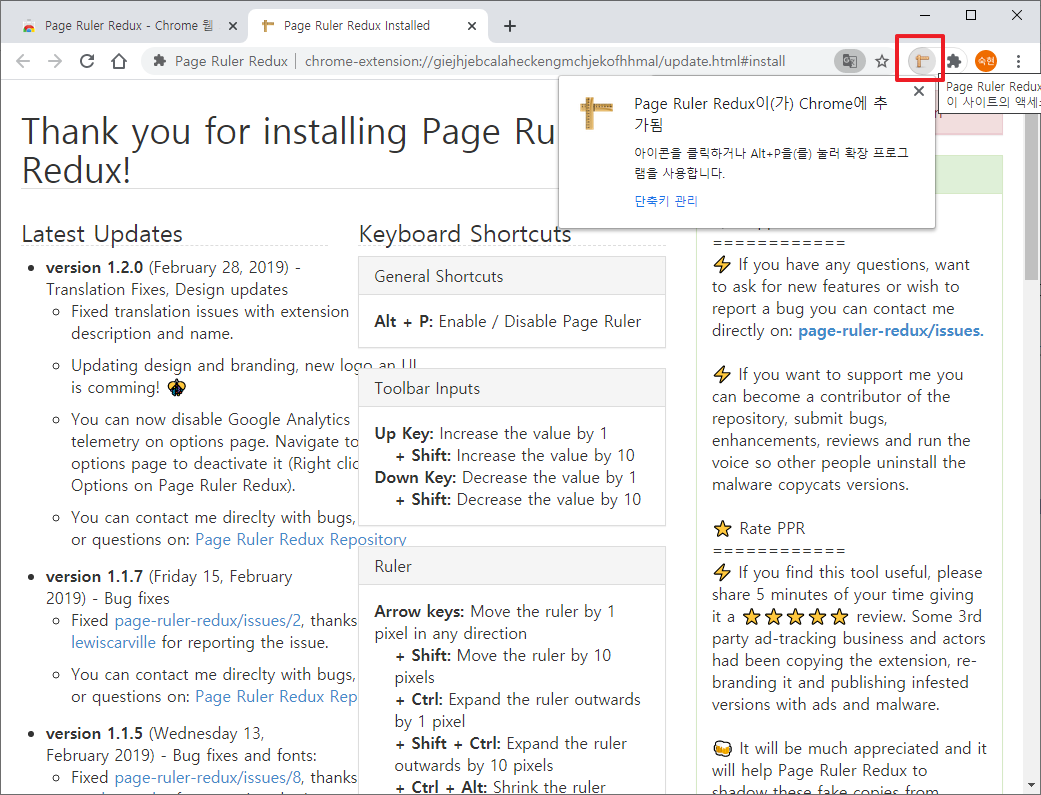Click the Ruler panel heading
Viewport: 1041px width, 795px height.
[512, 567]
